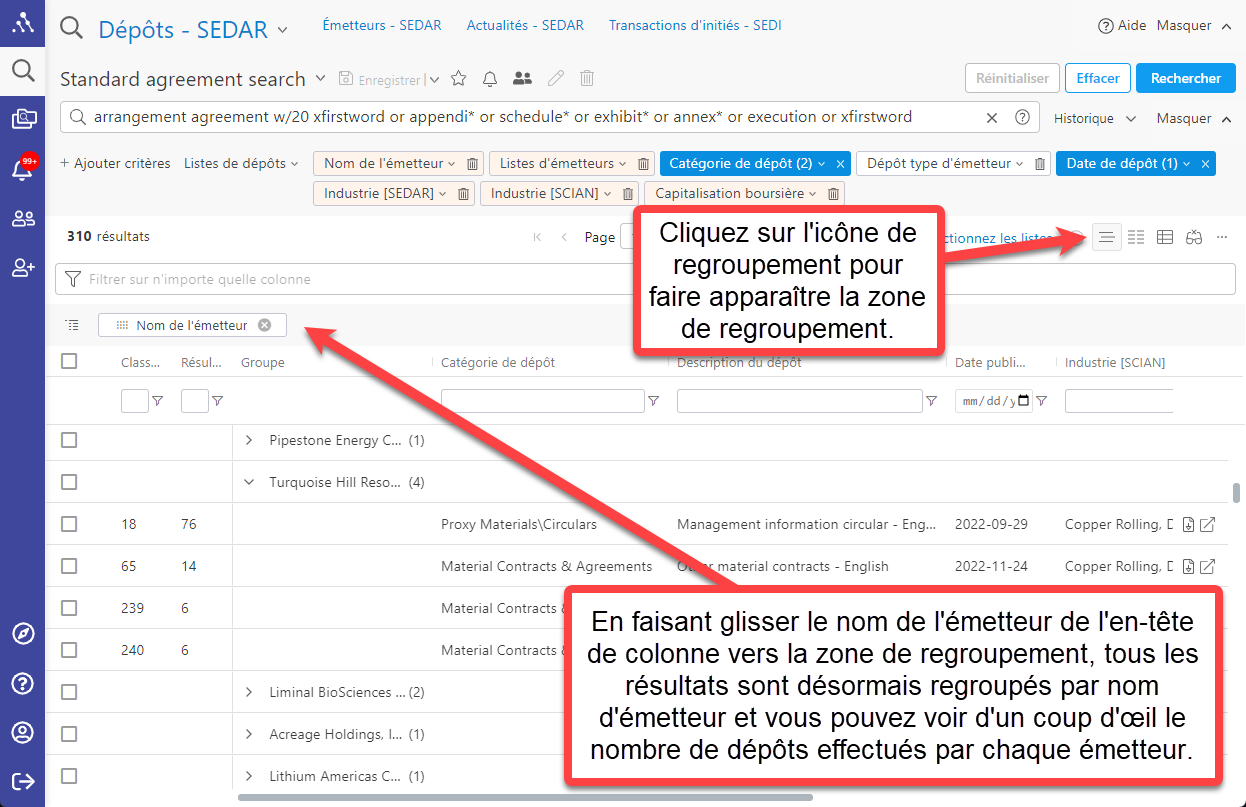
Task: Open the application logo home icon
Action: 22,23
